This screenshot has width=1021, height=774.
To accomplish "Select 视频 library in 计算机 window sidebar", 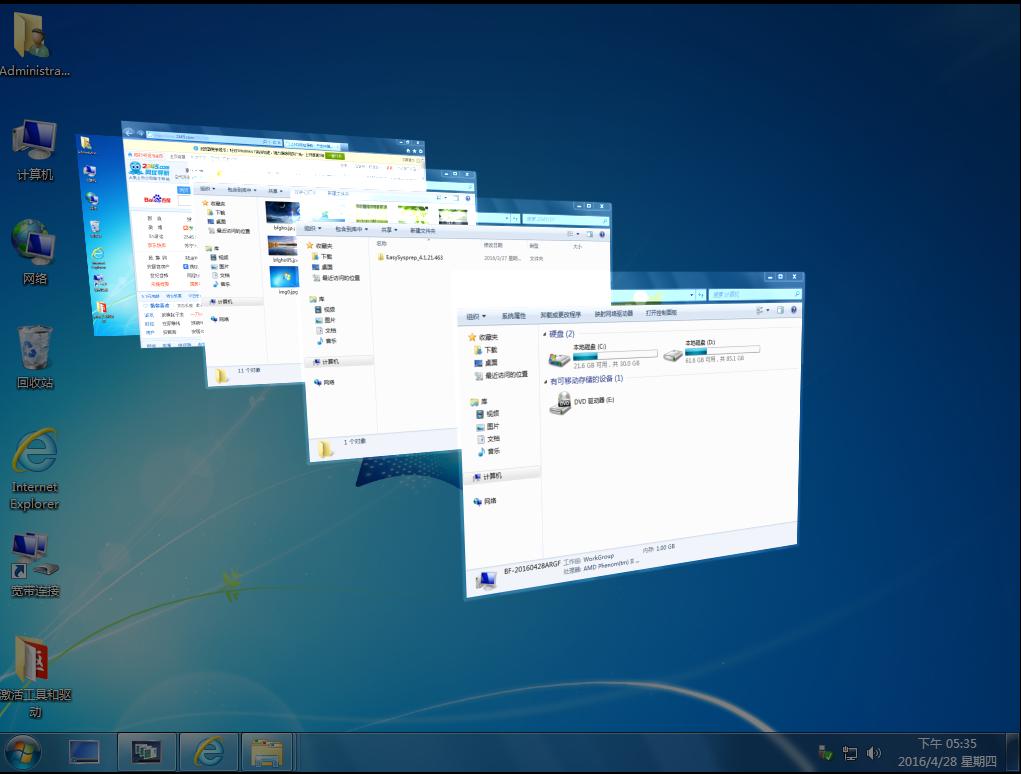I will tap(488, 413).
